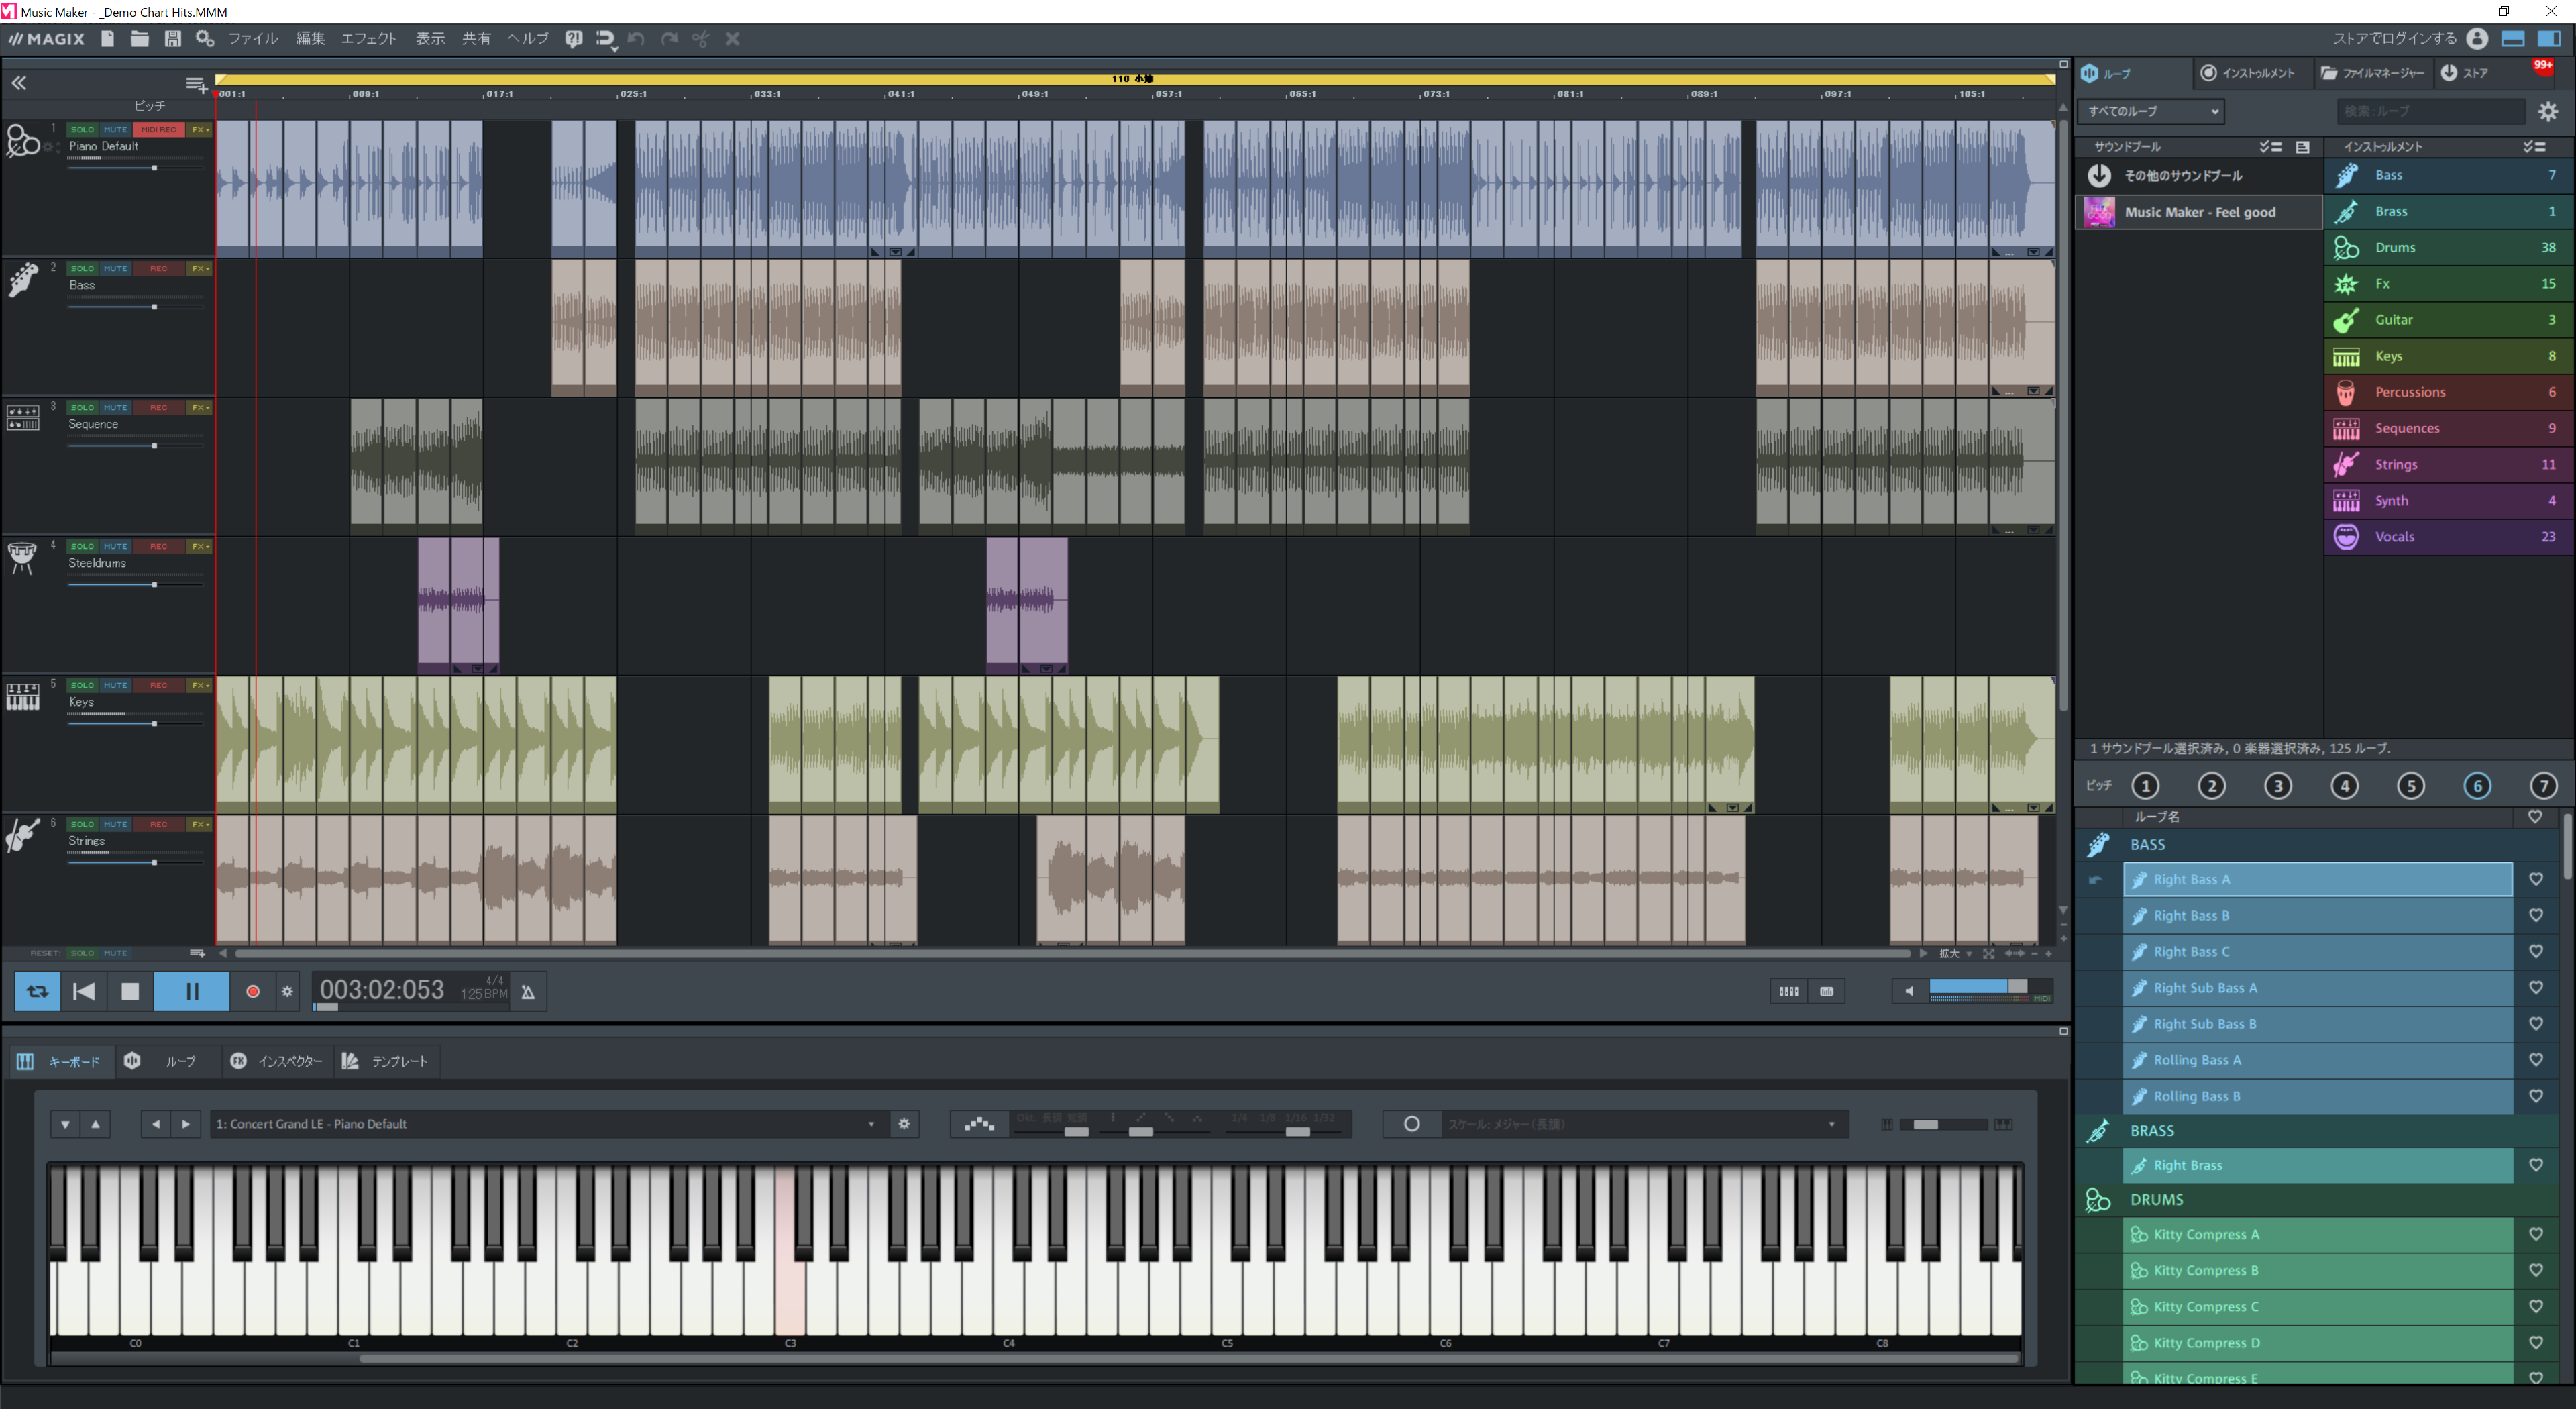Open program settings gear icon in toolbar
Screen dimensions: 2576x1409
205,39
